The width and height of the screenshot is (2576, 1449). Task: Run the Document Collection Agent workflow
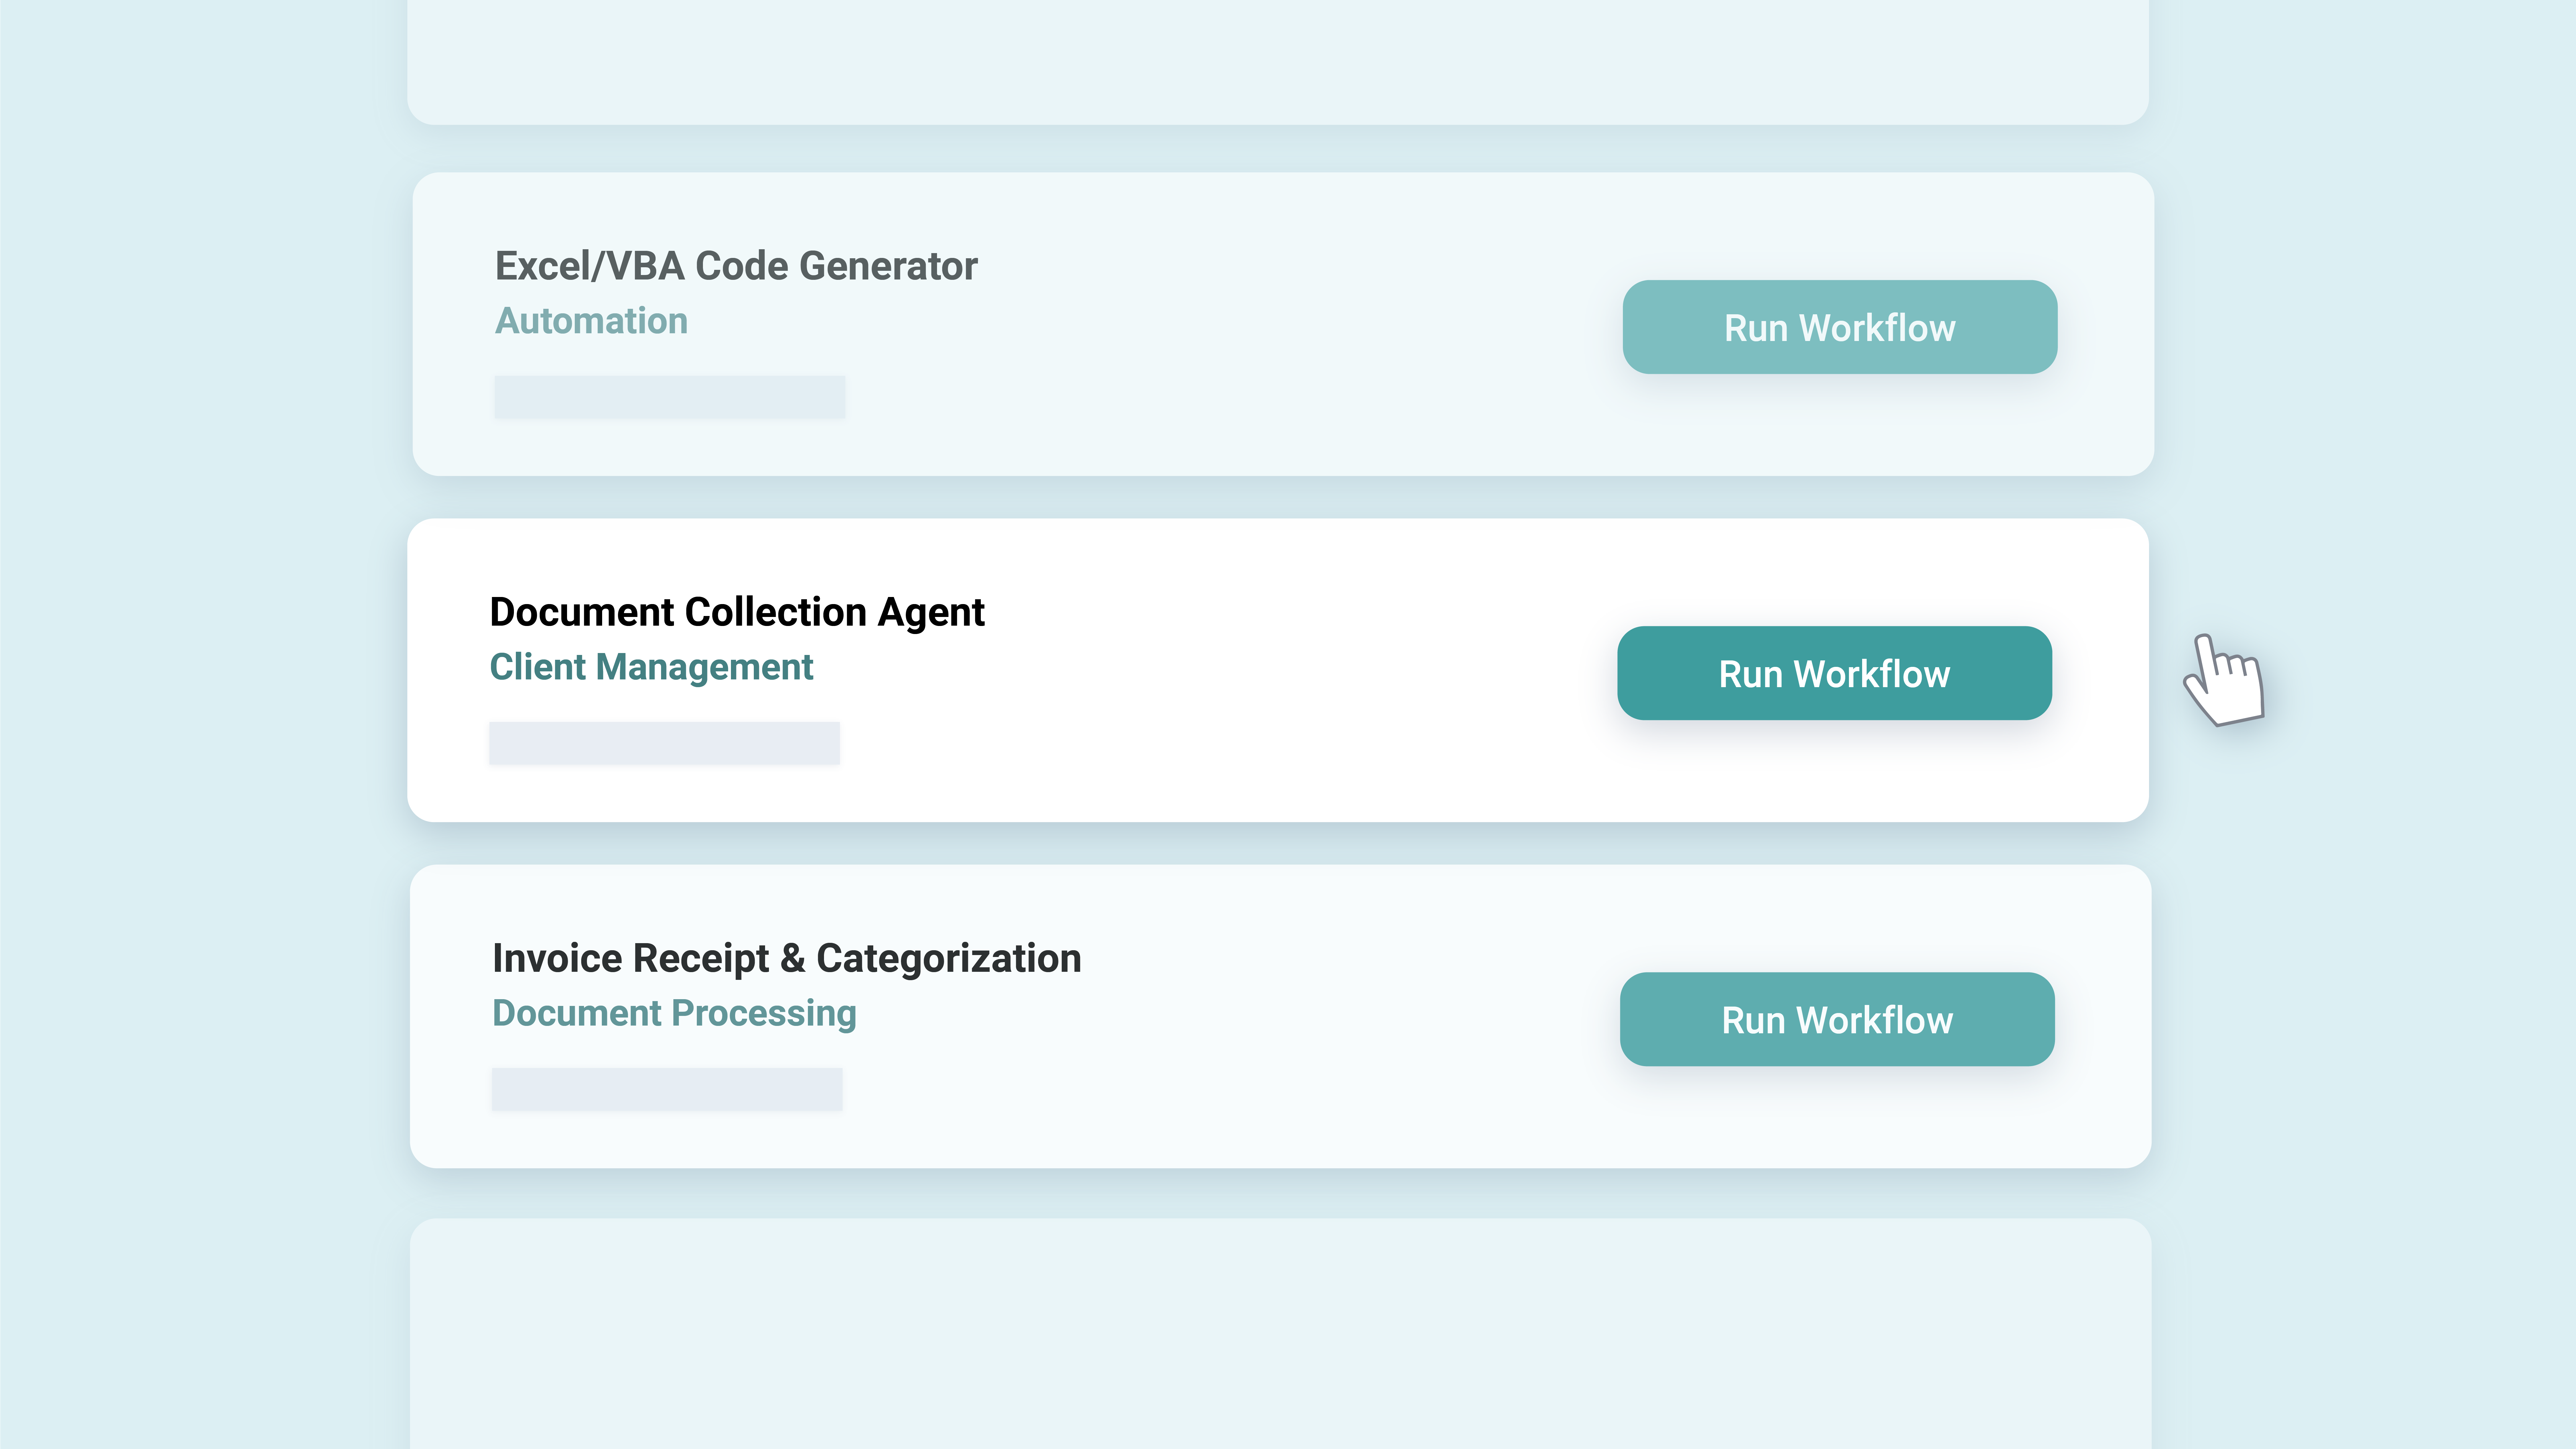[x=1834, y=673]
